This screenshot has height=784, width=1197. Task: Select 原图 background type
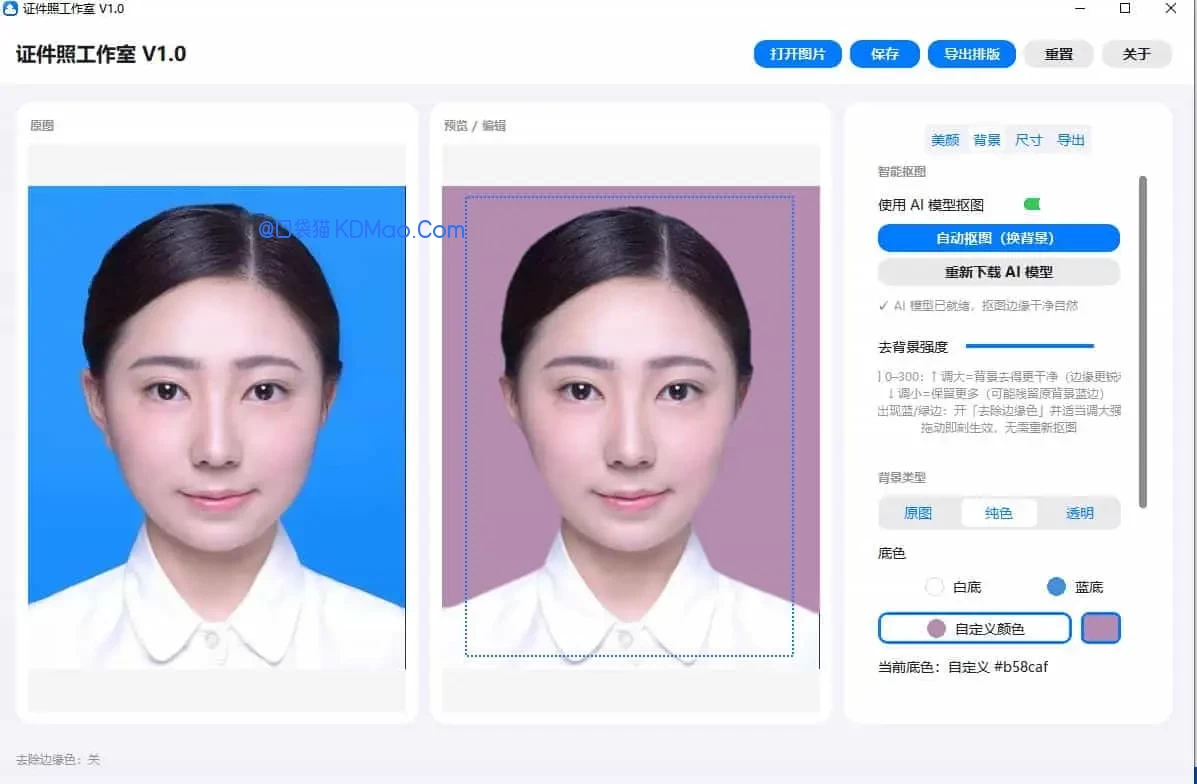(x=918, y=513)
